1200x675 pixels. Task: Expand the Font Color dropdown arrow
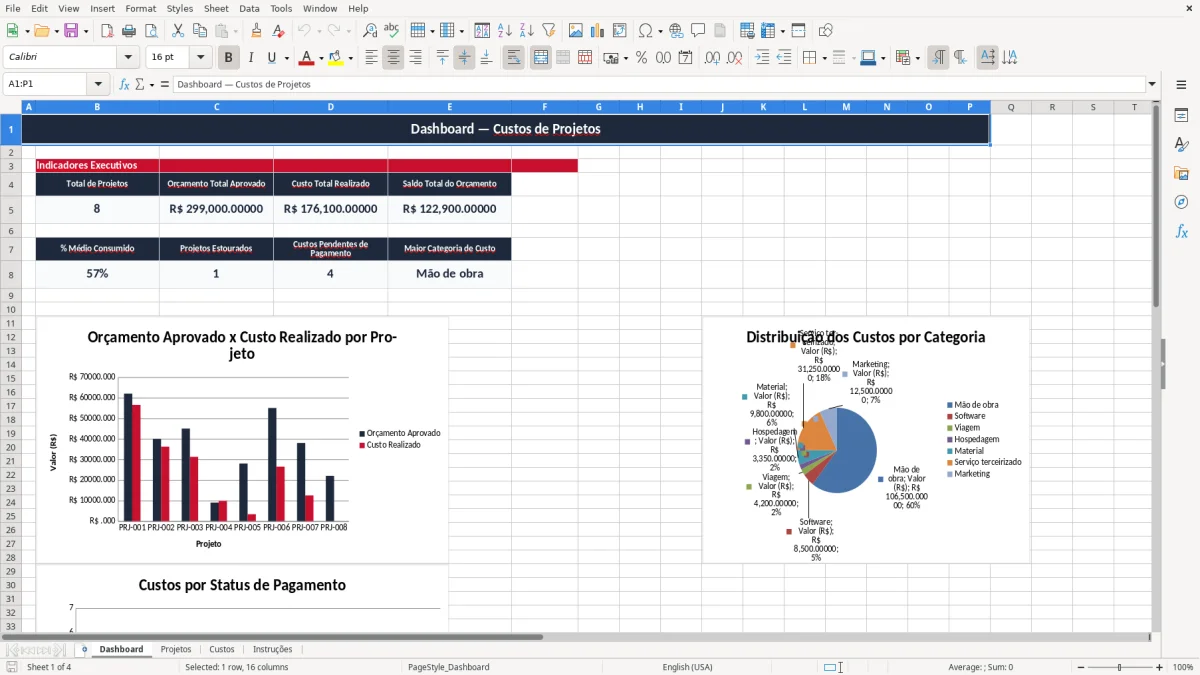[x=322, y=58]
